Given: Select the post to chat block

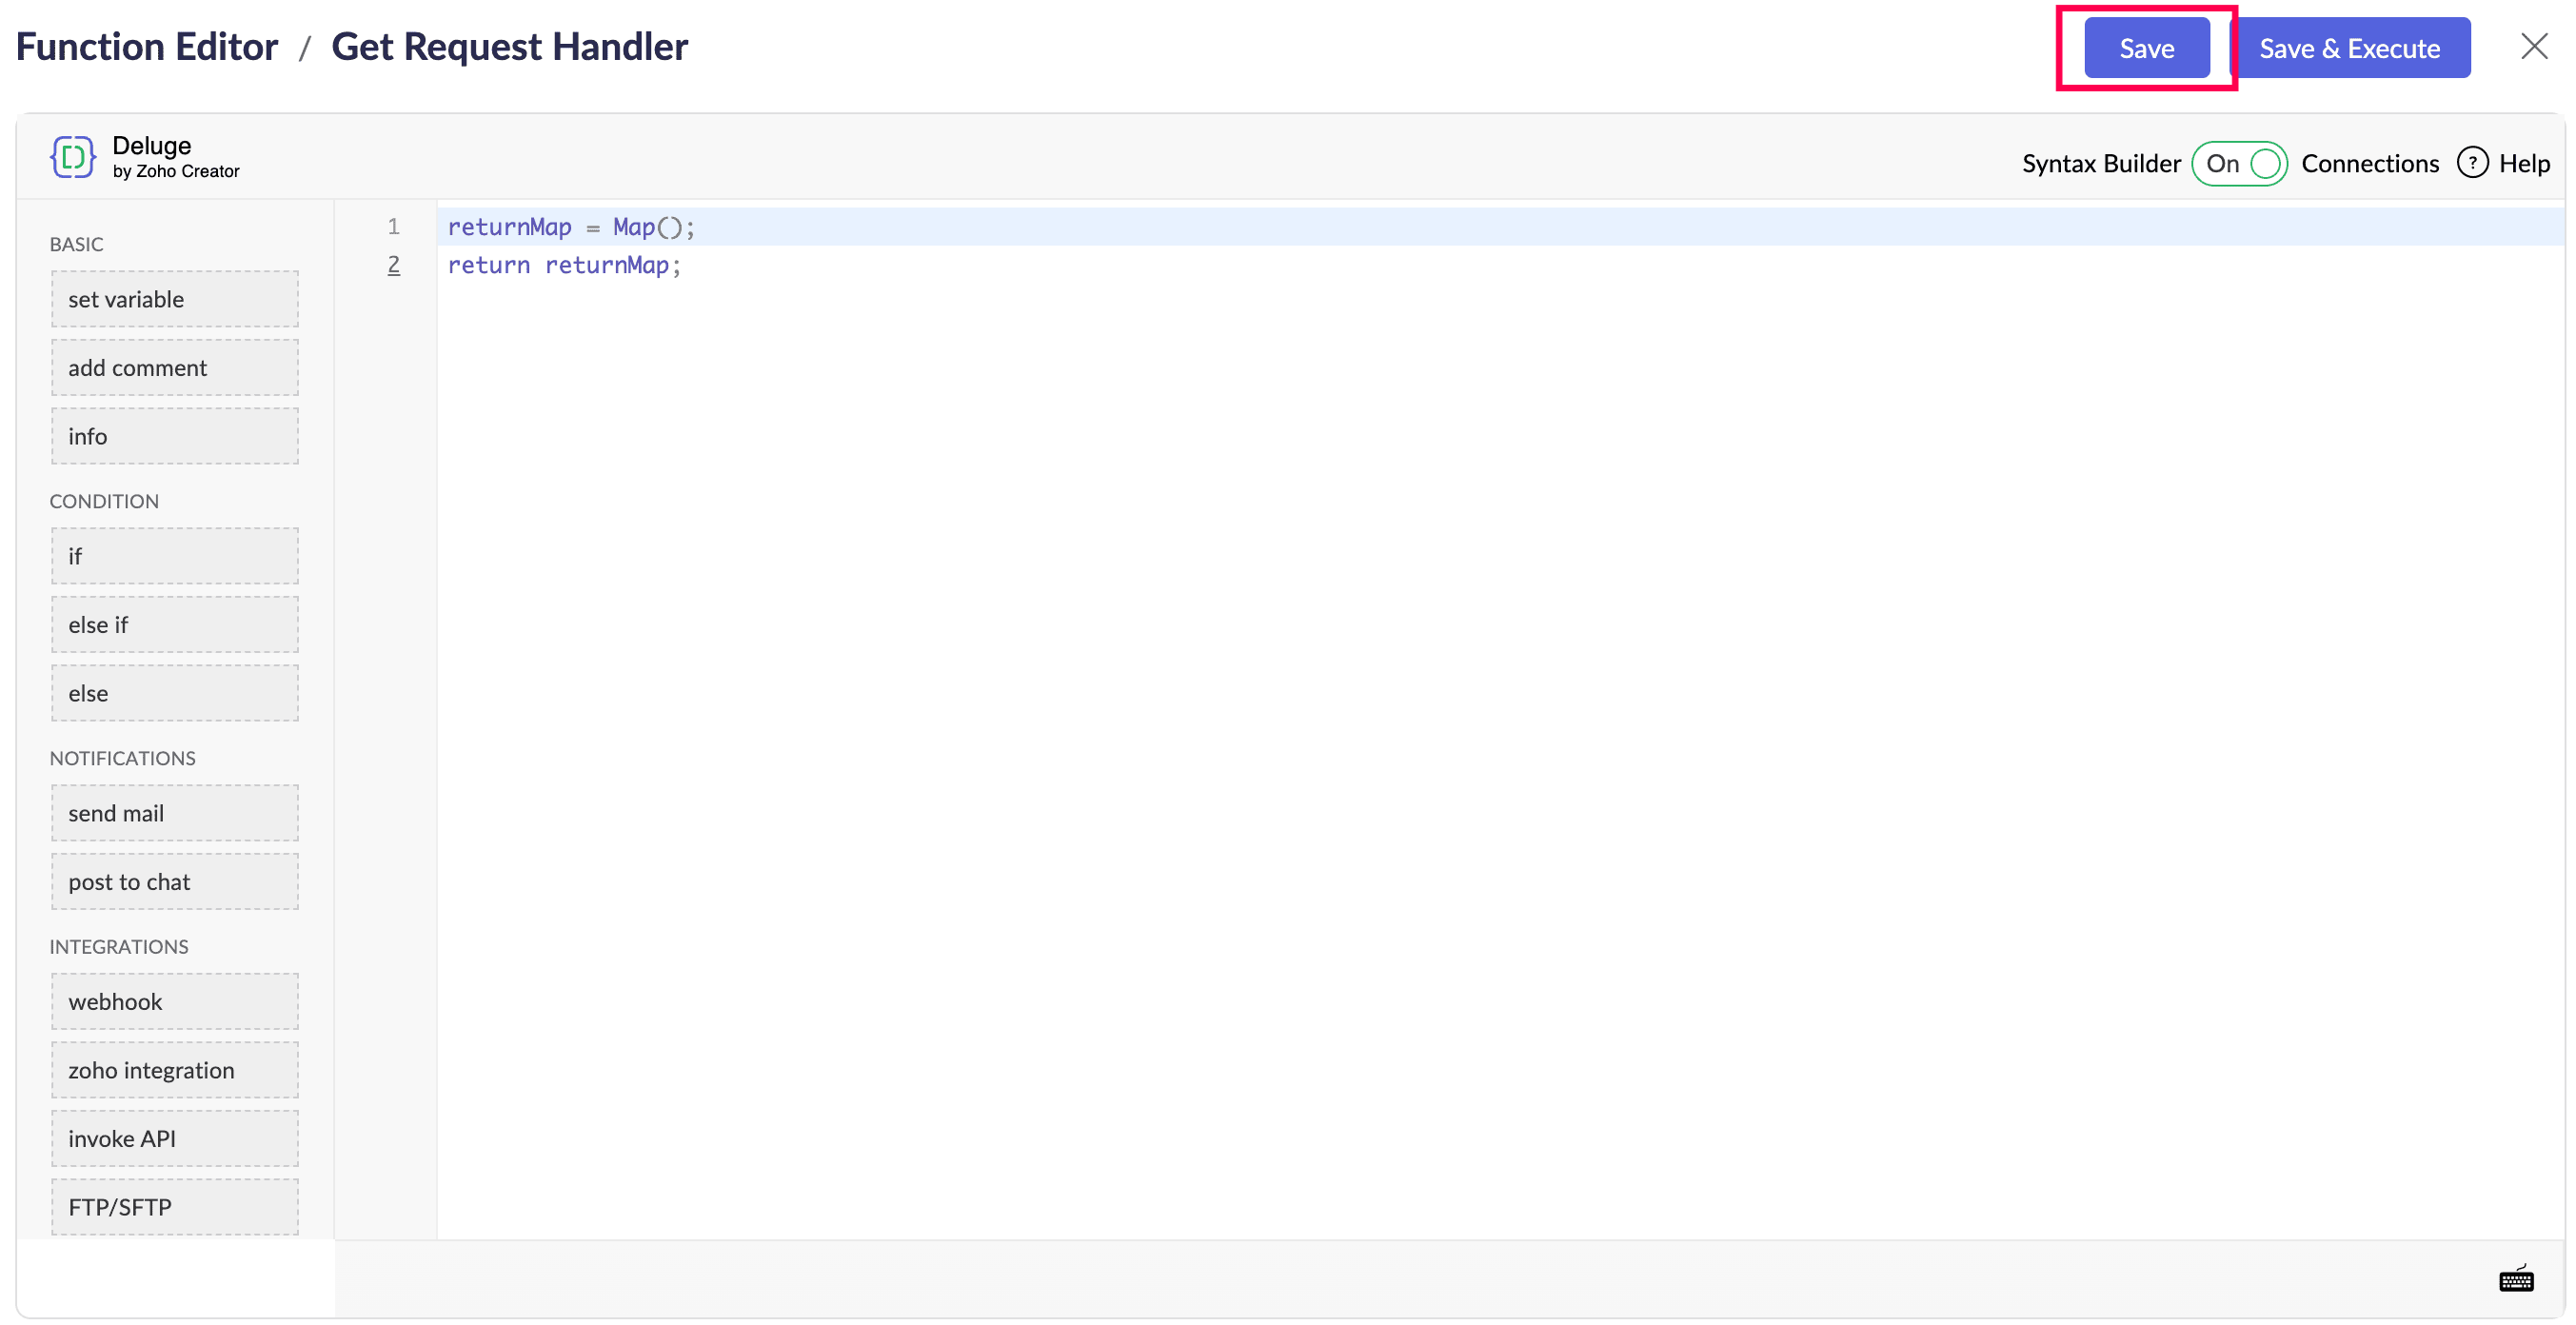Looking at the screenshot, I should pos(175,882).
